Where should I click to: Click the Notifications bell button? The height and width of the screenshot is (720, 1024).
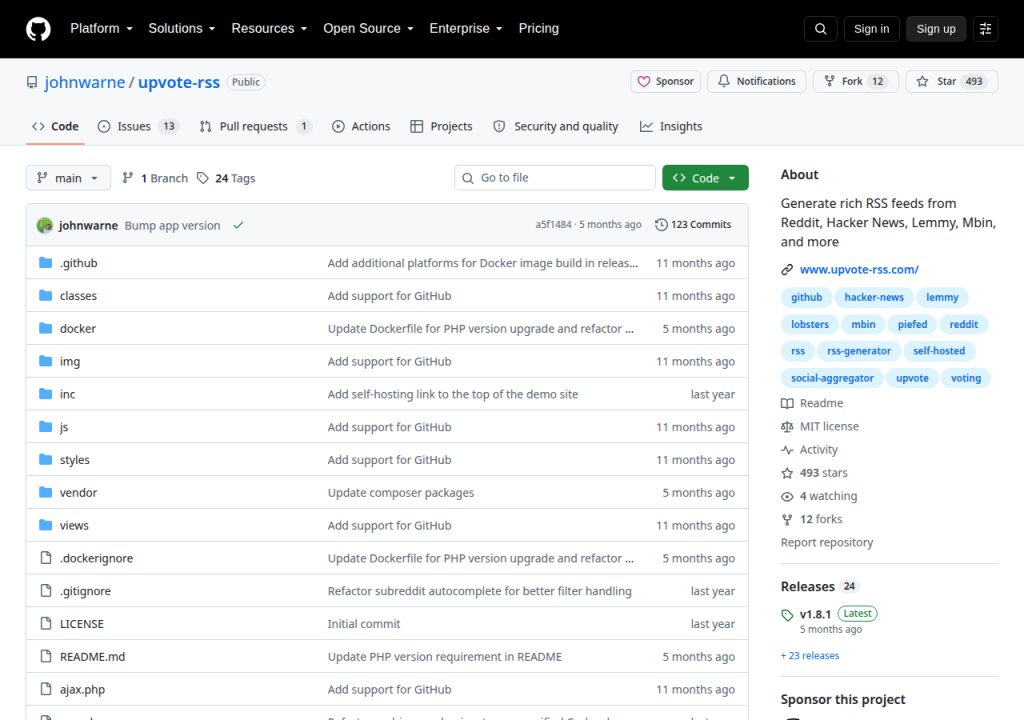(756, 82)
